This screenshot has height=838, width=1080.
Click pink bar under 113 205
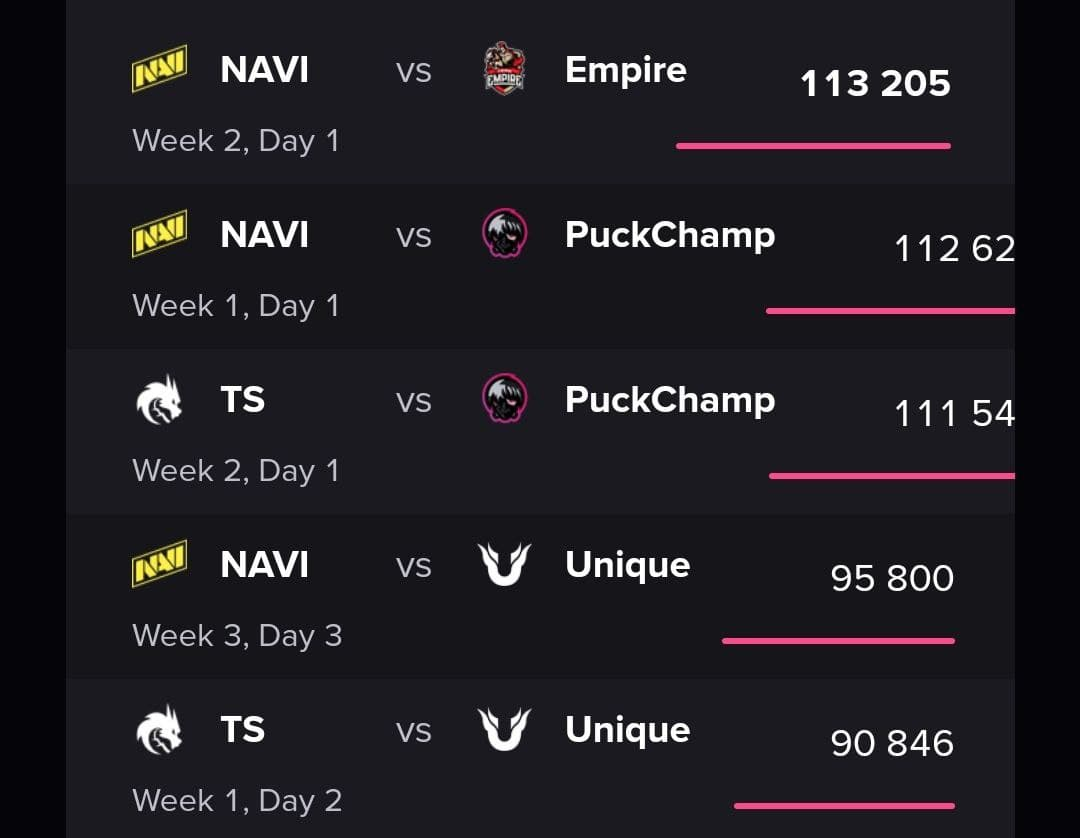coord(813,146)
